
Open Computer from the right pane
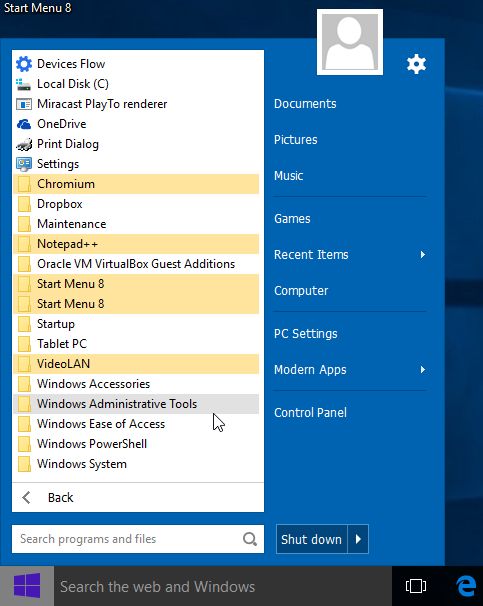pos(301,291)
